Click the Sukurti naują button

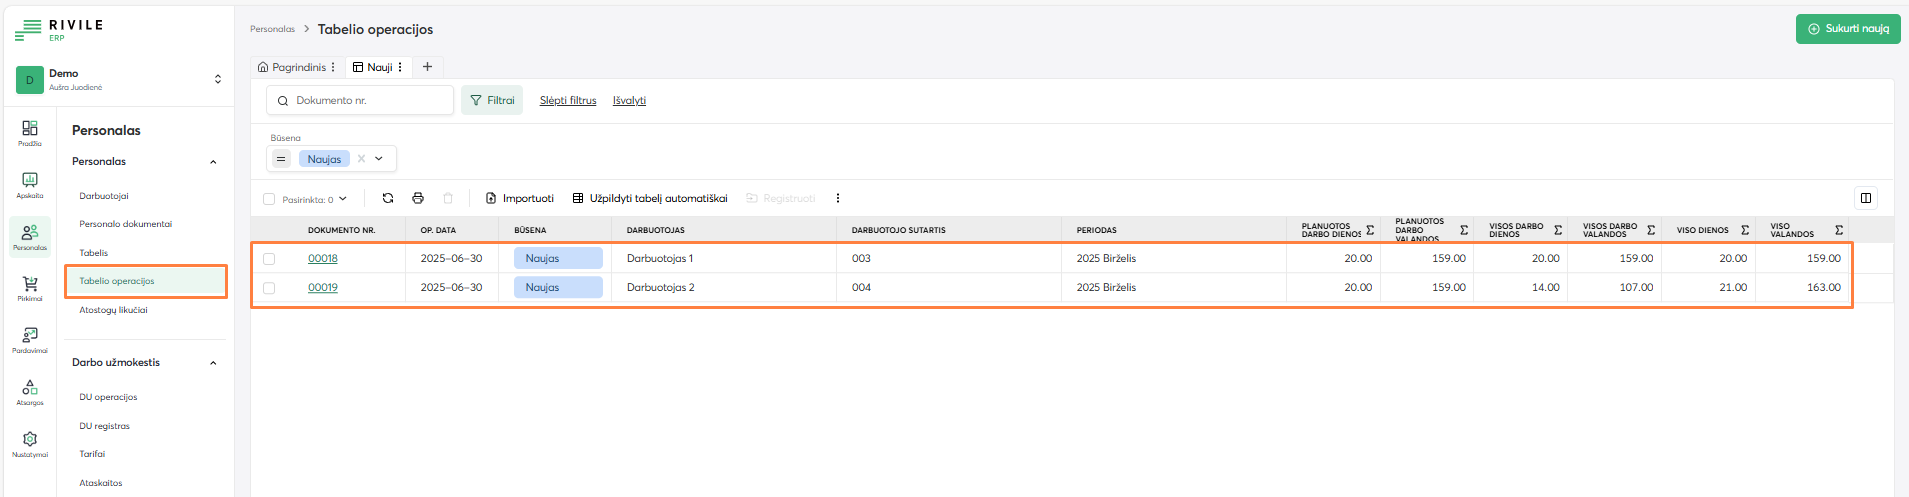tap(1847, 29)
